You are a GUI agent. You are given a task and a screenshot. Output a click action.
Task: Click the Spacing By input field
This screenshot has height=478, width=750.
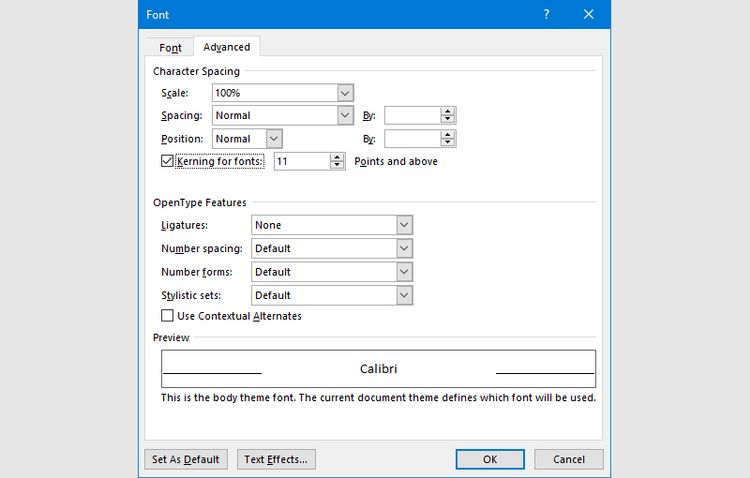click(x=412, y=115)
